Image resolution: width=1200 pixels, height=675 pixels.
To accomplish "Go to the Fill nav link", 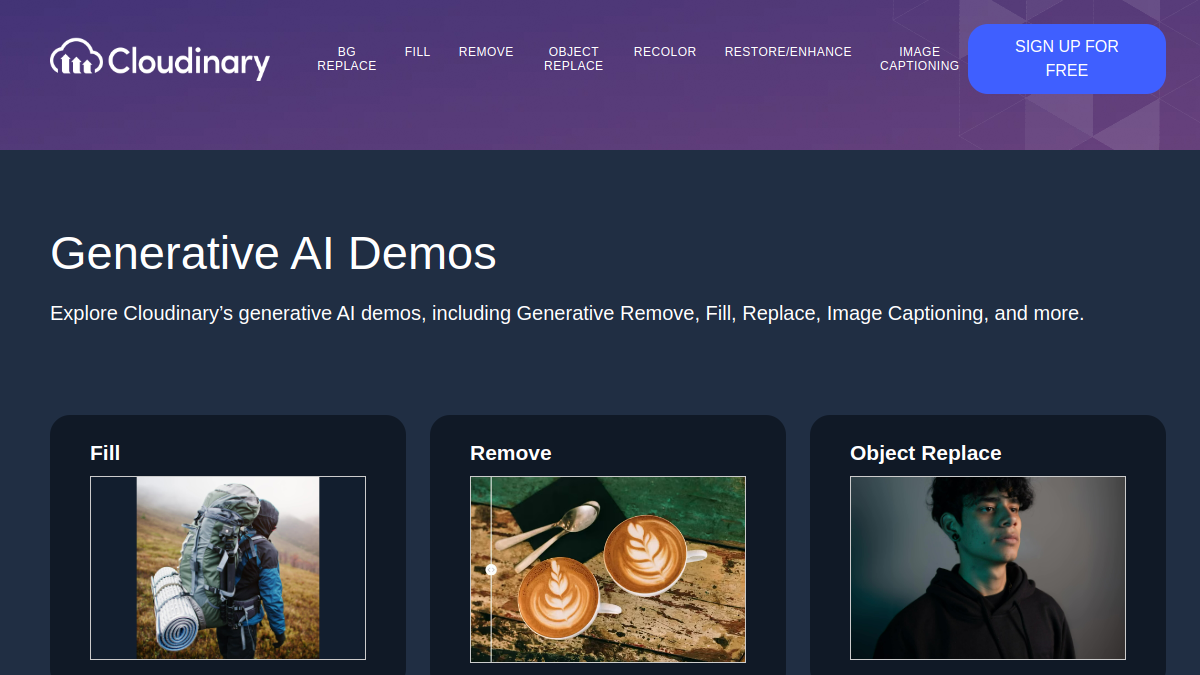I will coord(418,52).
